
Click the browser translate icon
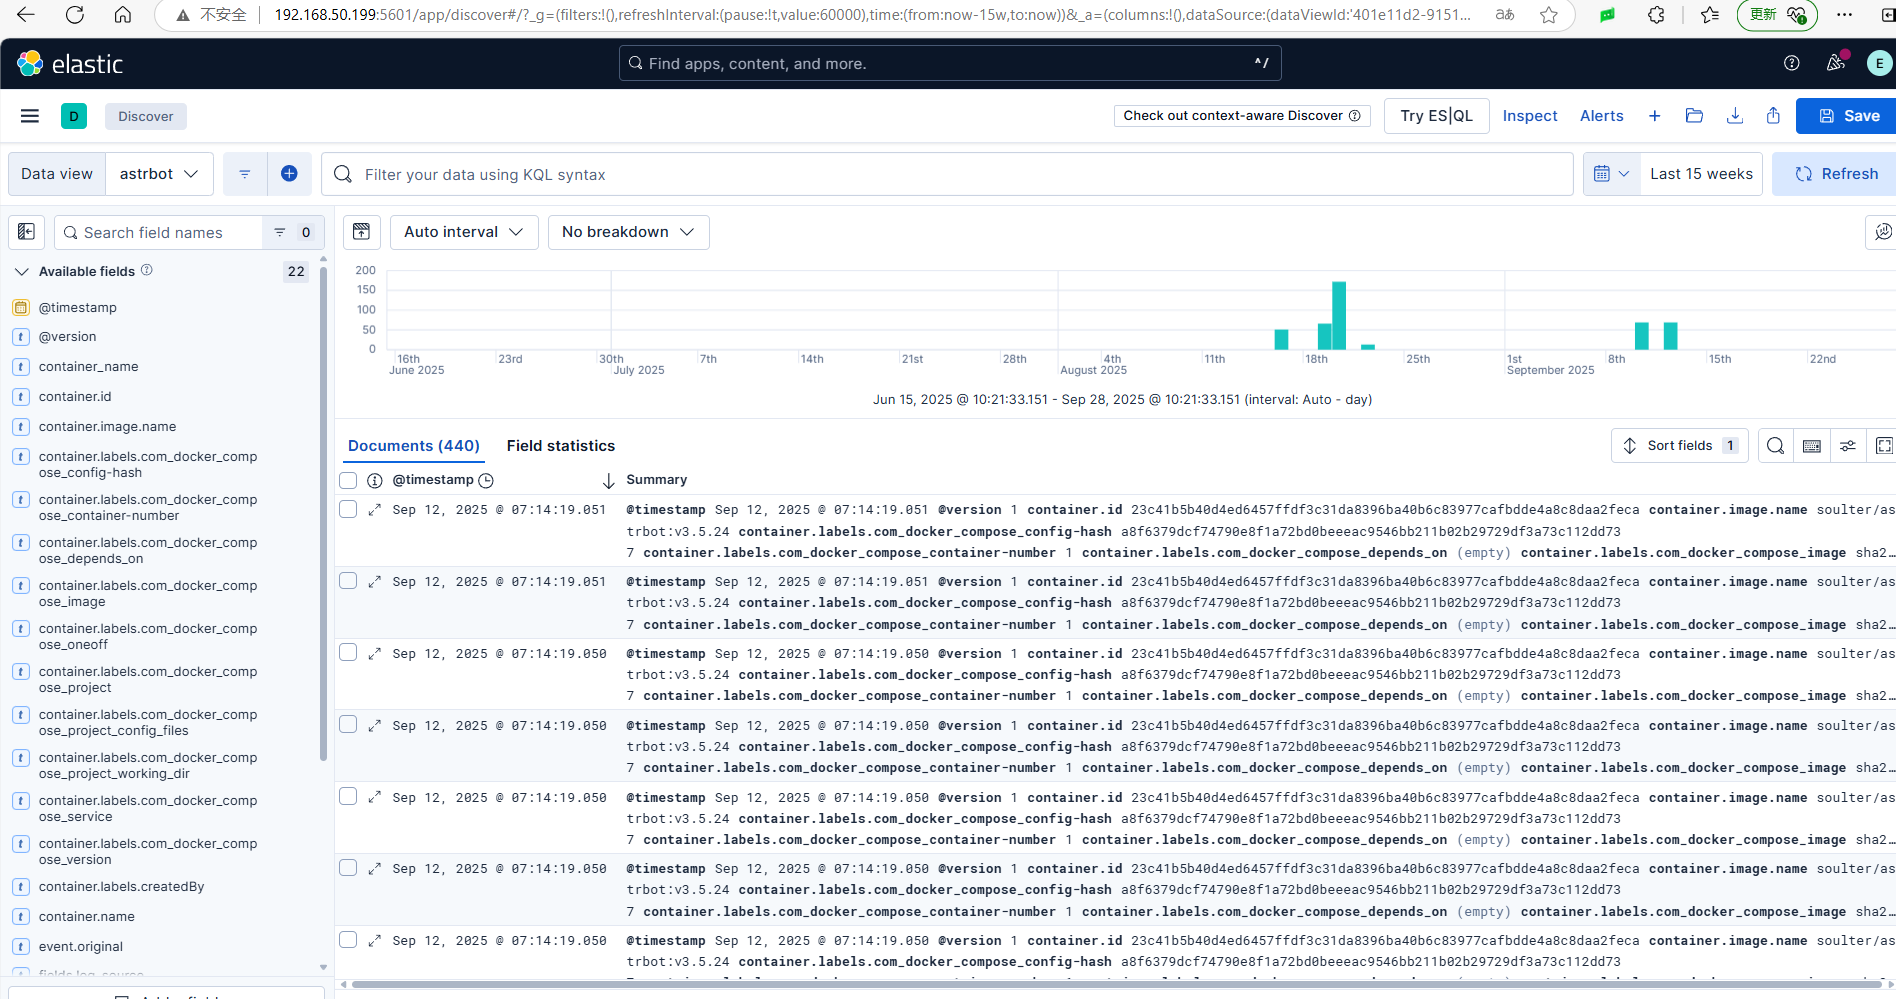(1505, 15)
